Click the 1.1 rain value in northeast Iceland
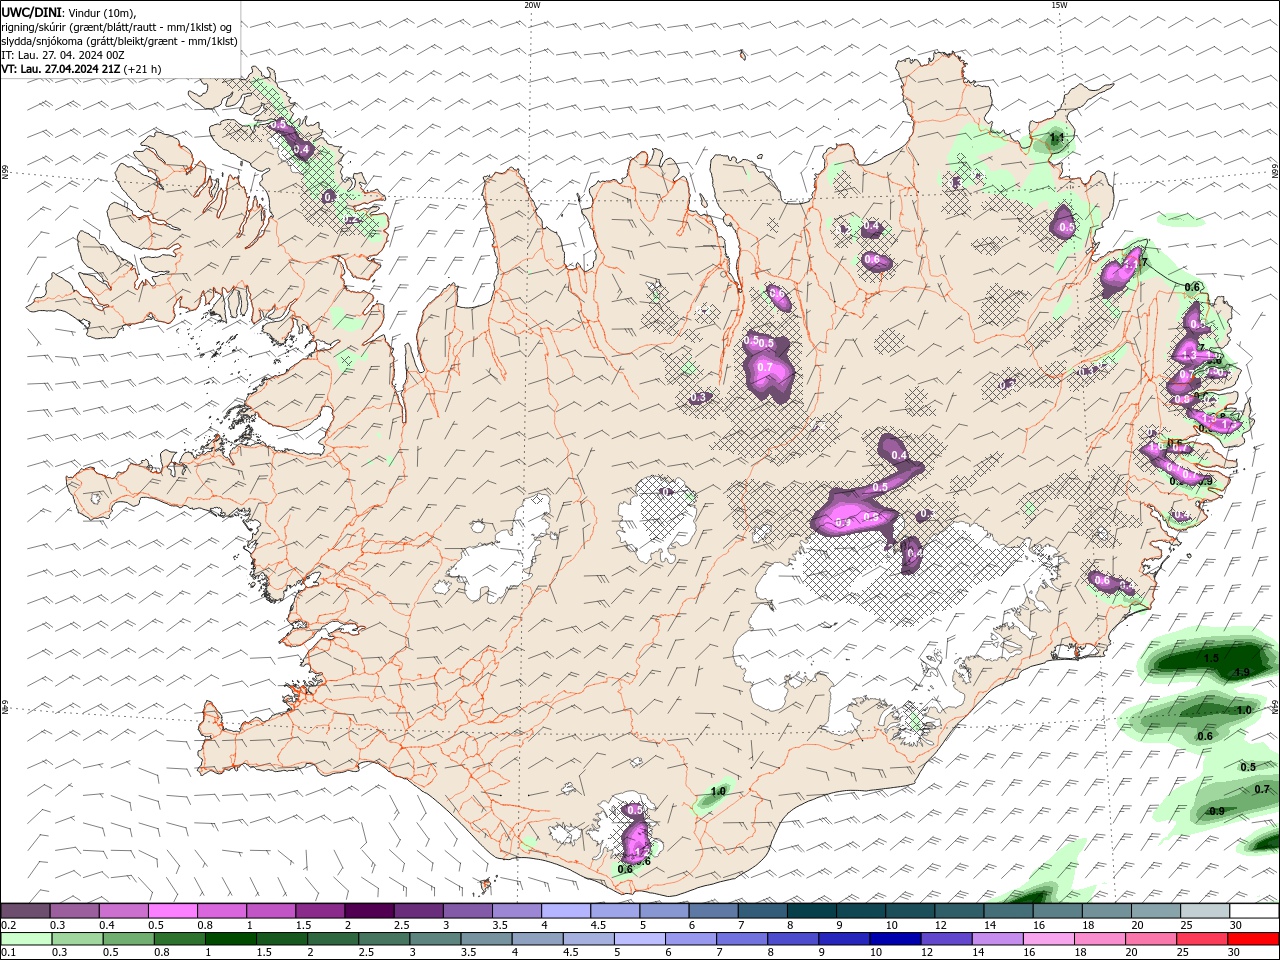1280x960 pixels. (1057, 137)
